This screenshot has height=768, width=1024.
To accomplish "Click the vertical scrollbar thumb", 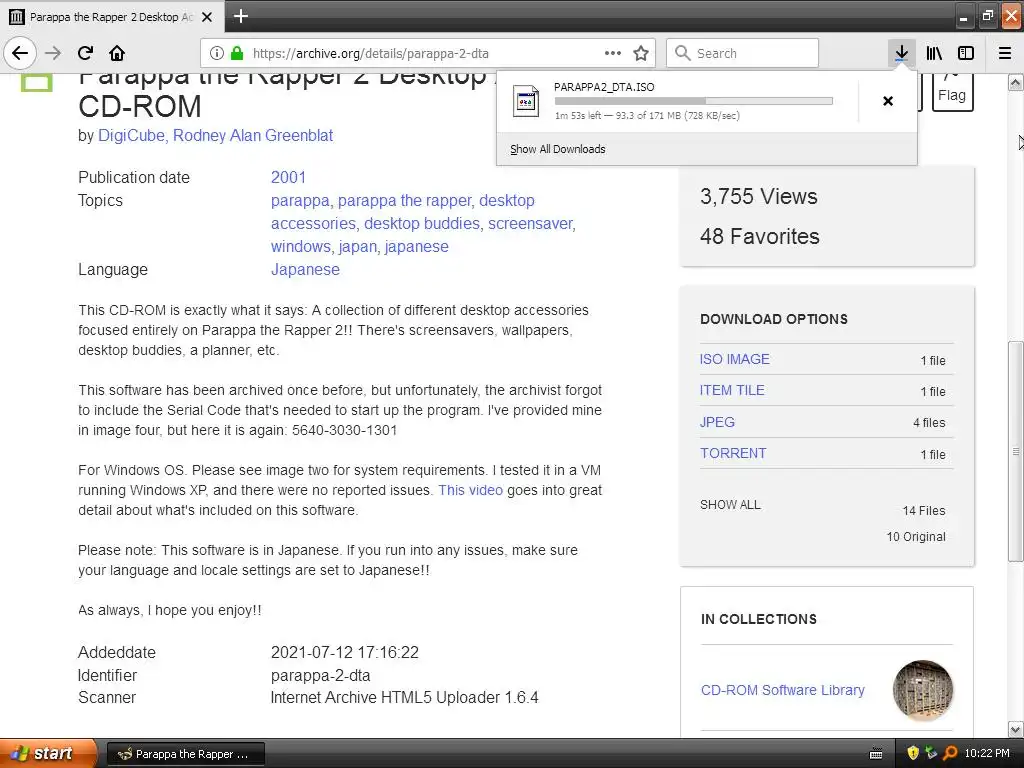I will point(1016,451).
